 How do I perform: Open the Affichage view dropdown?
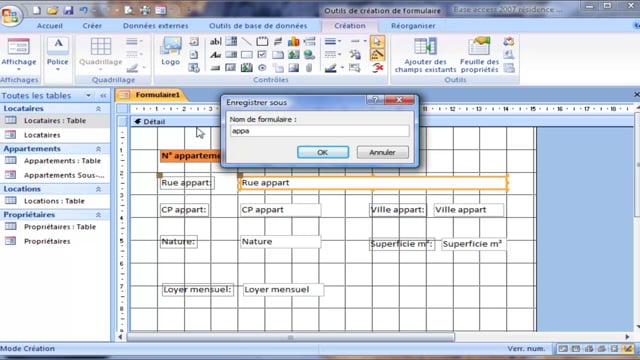(18, 69)
